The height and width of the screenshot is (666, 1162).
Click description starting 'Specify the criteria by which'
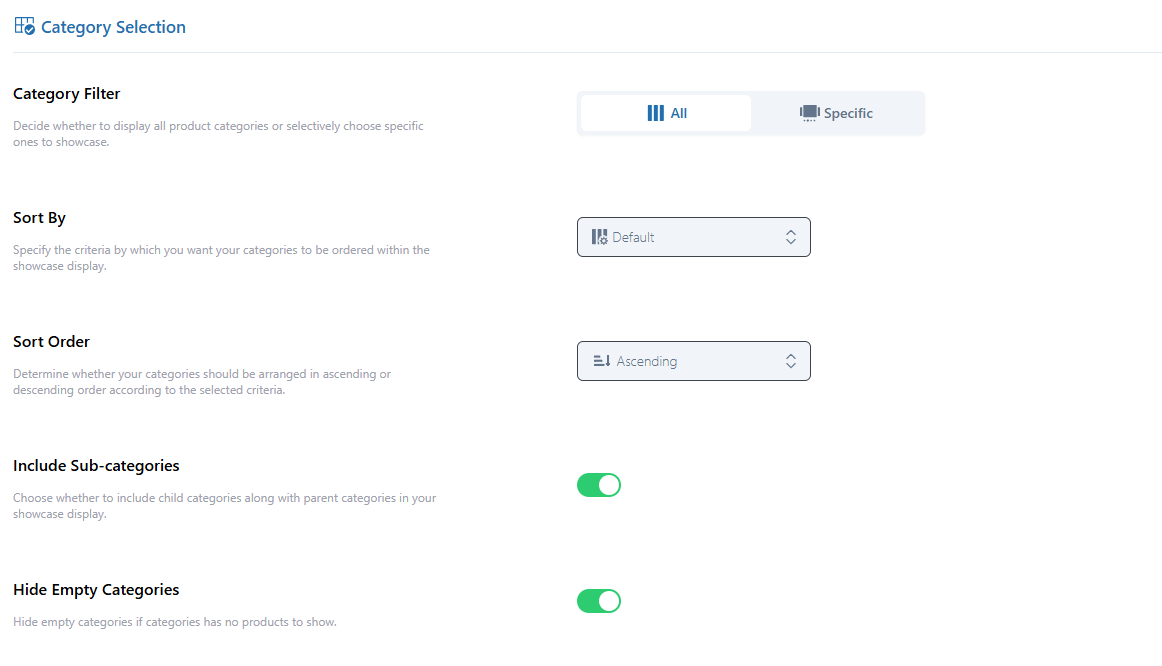pyautogui.click(x=221, y=258)
